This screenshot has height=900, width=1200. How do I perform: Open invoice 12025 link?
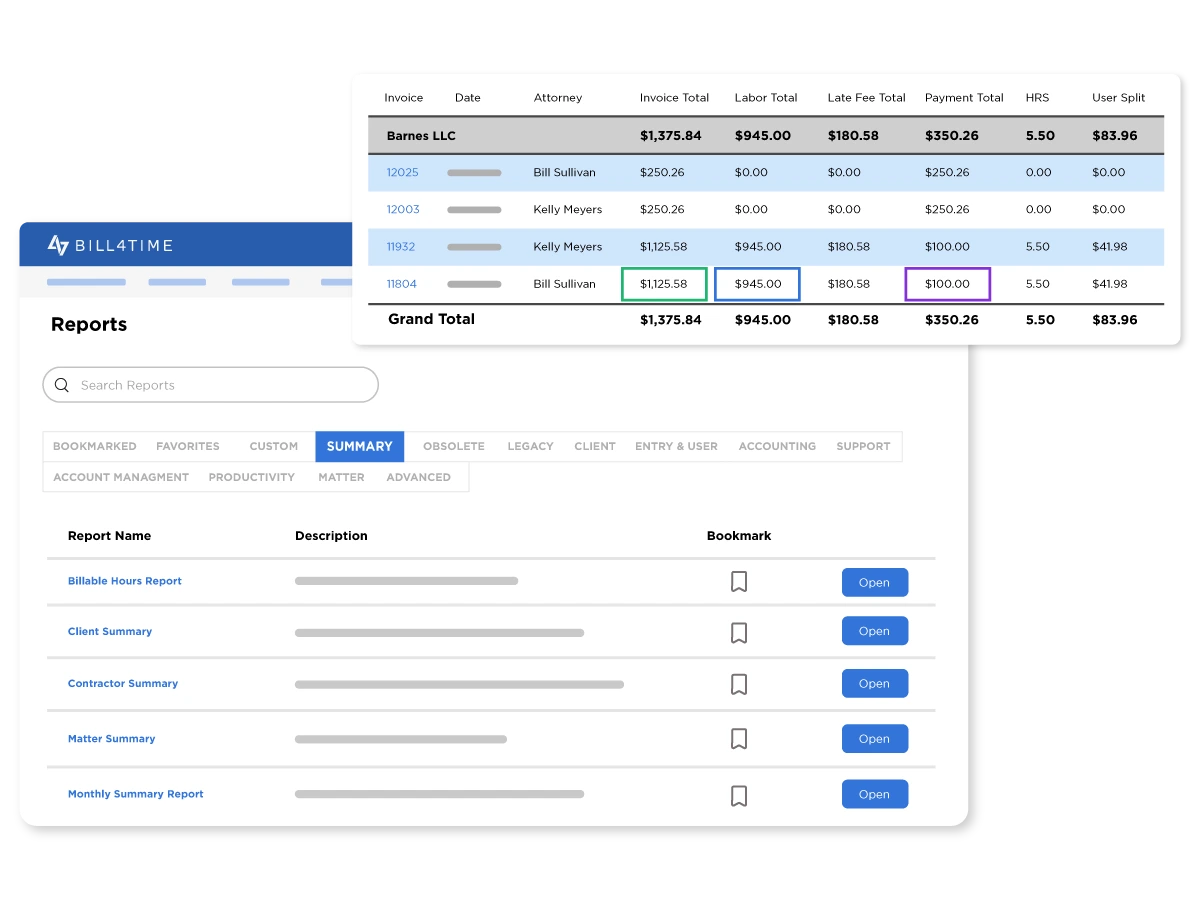[x=402, y=172]
